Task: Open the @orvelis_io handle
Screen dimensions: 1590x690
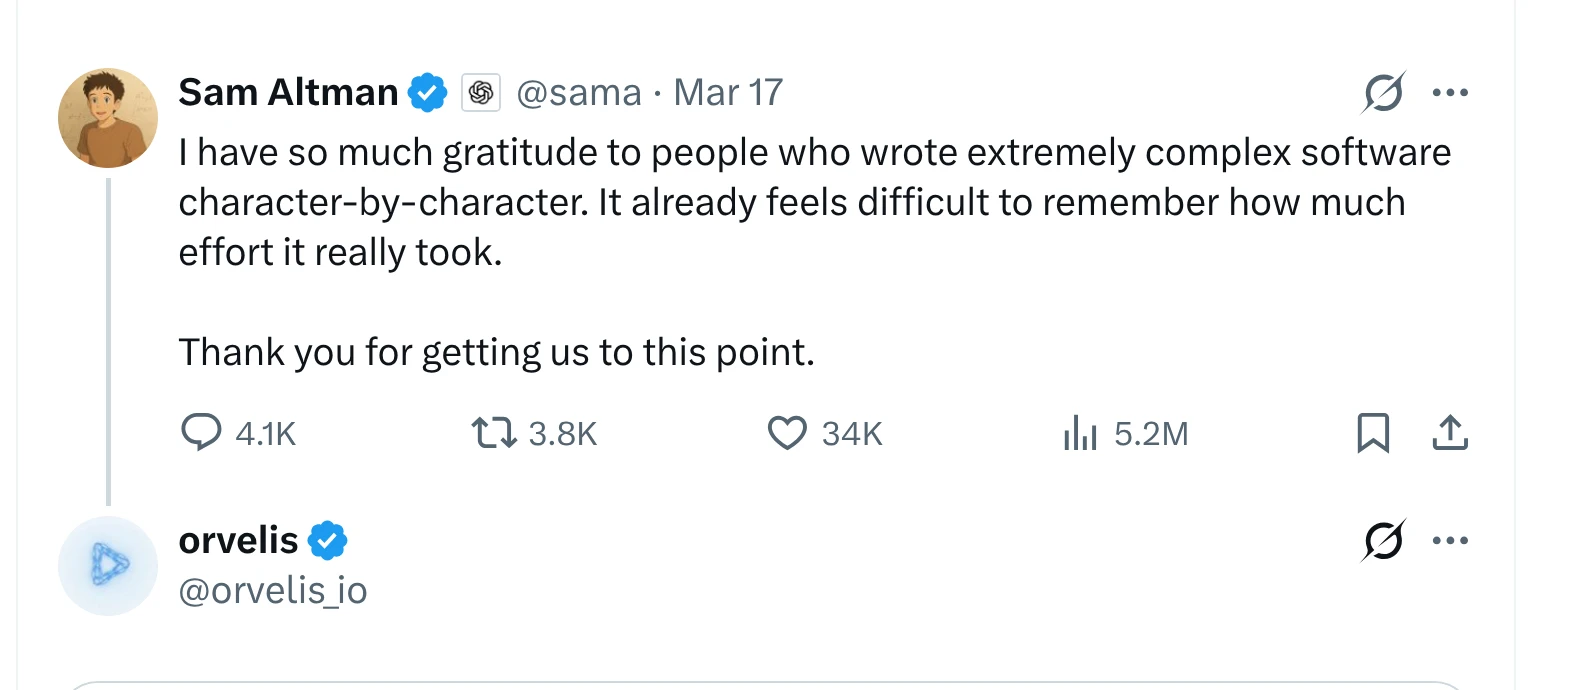Action: [x=273, y=591]
